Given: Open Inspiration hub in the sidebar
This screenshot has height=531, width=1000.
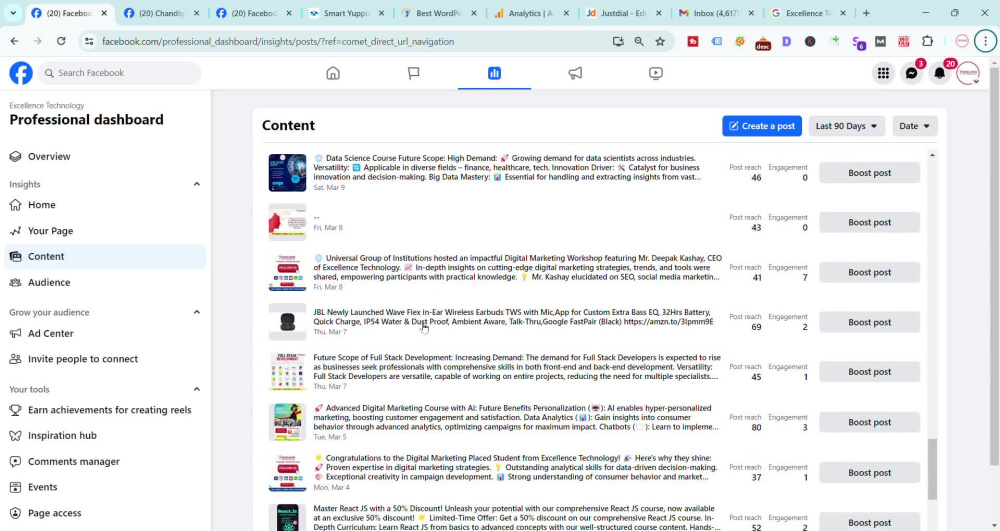Looking at the screenshot, I should pos(105,435).
